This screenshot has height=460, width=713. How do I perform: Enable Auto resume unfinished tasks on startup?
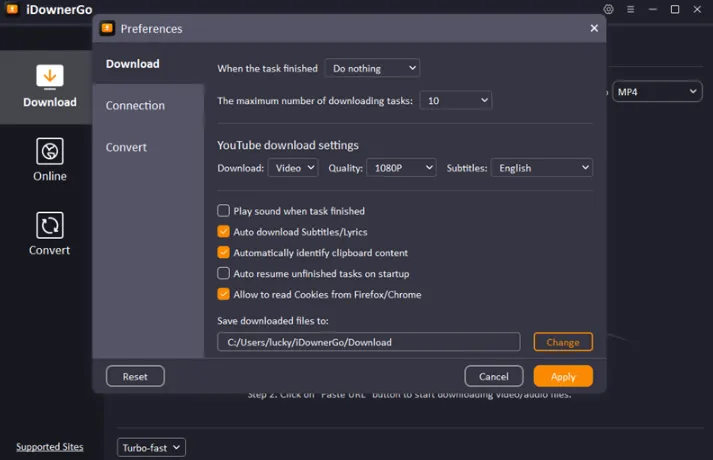click(223, 273)
